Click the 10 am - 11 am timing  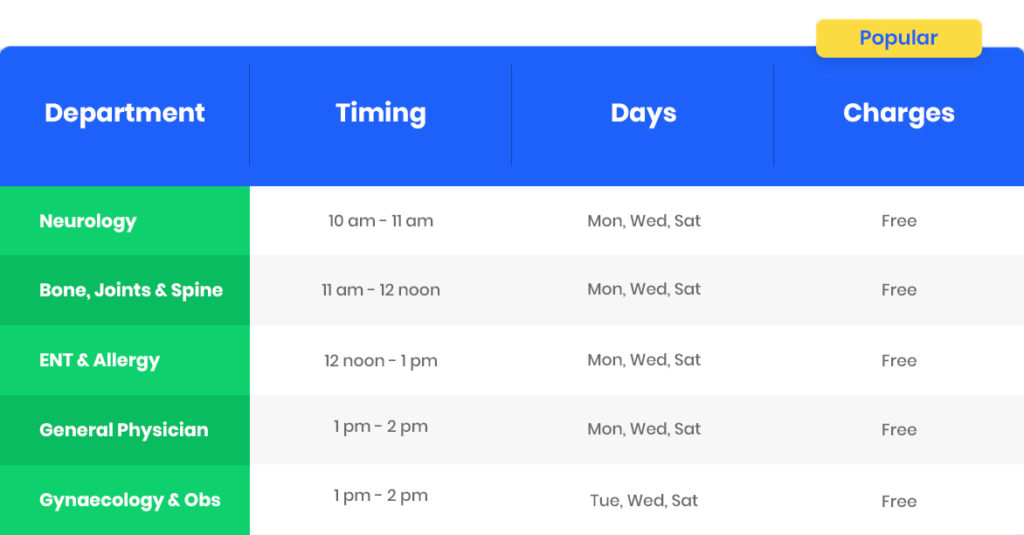pyautogui.click(x=381, y=221)
